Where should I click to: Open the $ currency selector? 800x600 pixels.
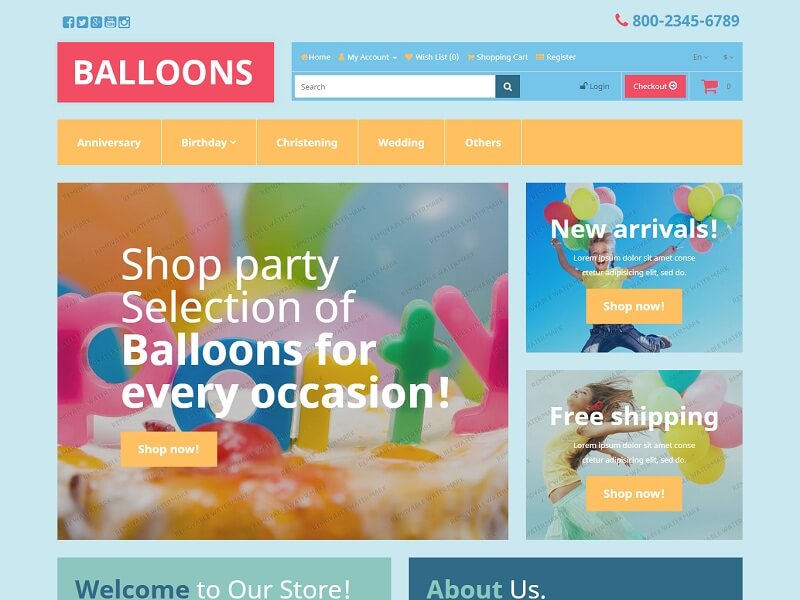[728, 57]
